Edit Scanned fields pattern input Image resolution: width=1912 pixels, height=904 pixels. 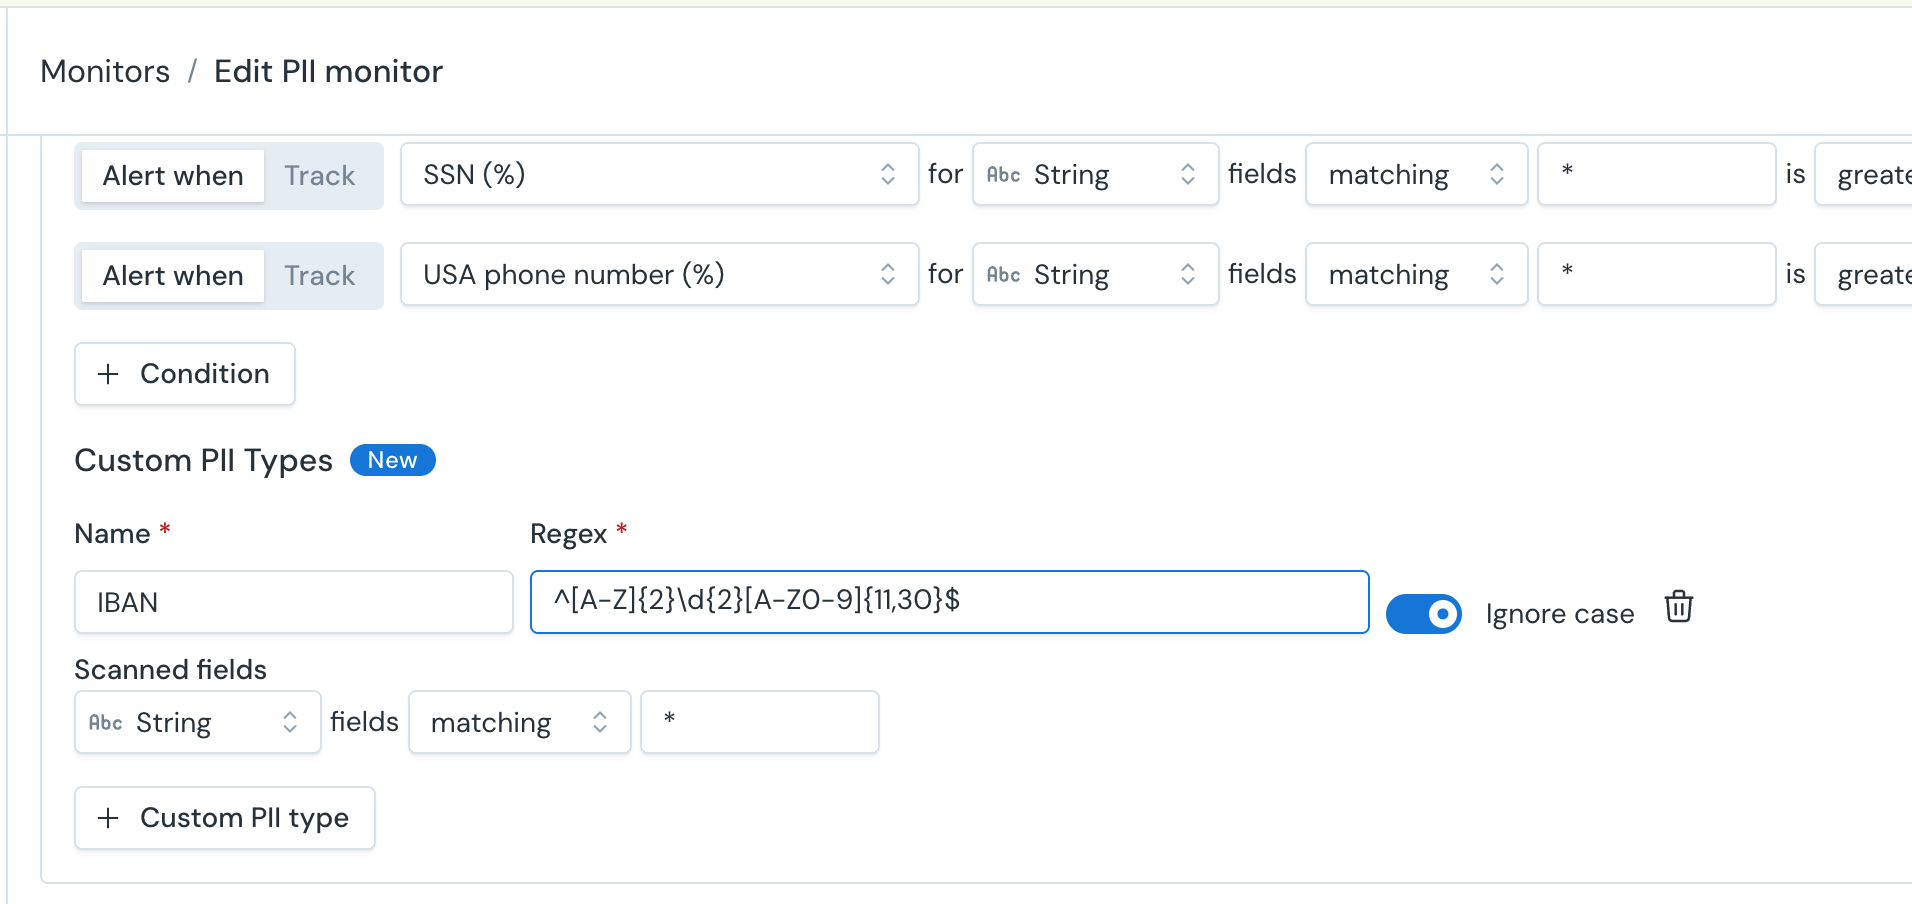click(x=760, y=722)
